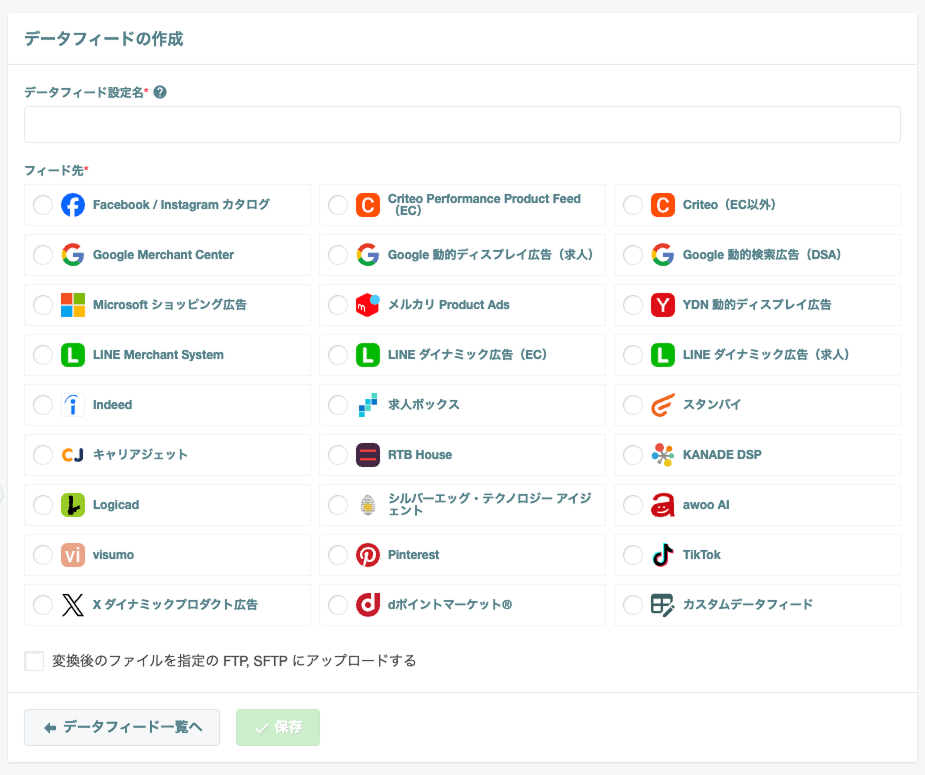
Task: Pick the RTB House radio option
Action: [337, 455]
